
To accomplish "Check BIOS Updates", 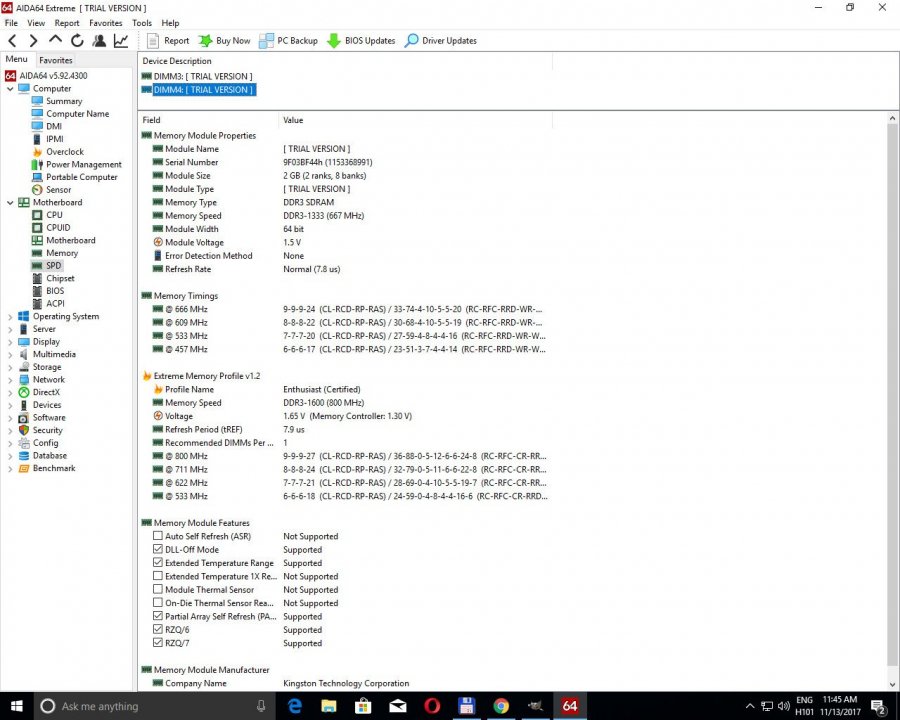I will tap(361, 41).
